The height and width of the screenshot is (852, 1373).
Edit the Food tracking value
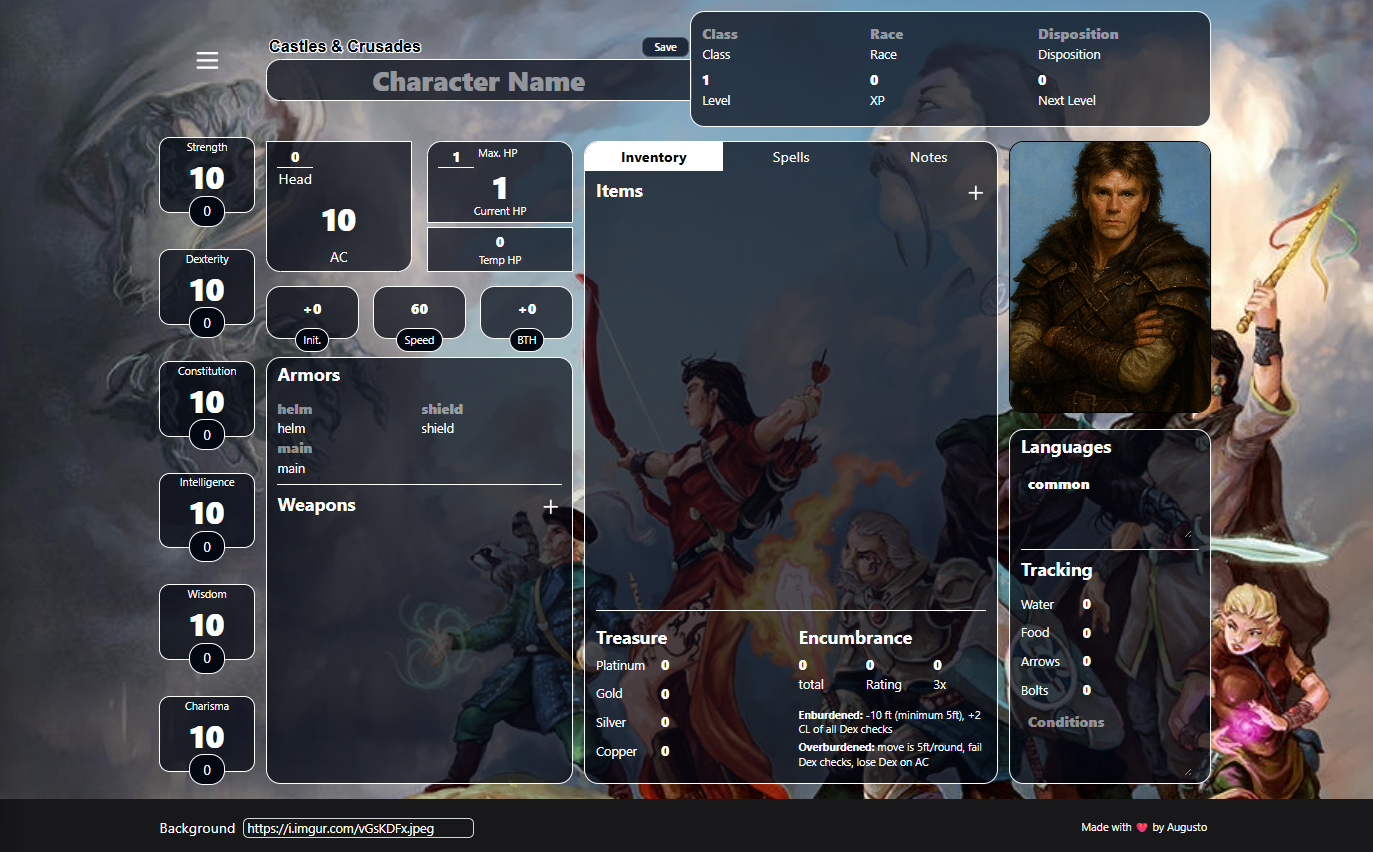(x=1087, y=633)
